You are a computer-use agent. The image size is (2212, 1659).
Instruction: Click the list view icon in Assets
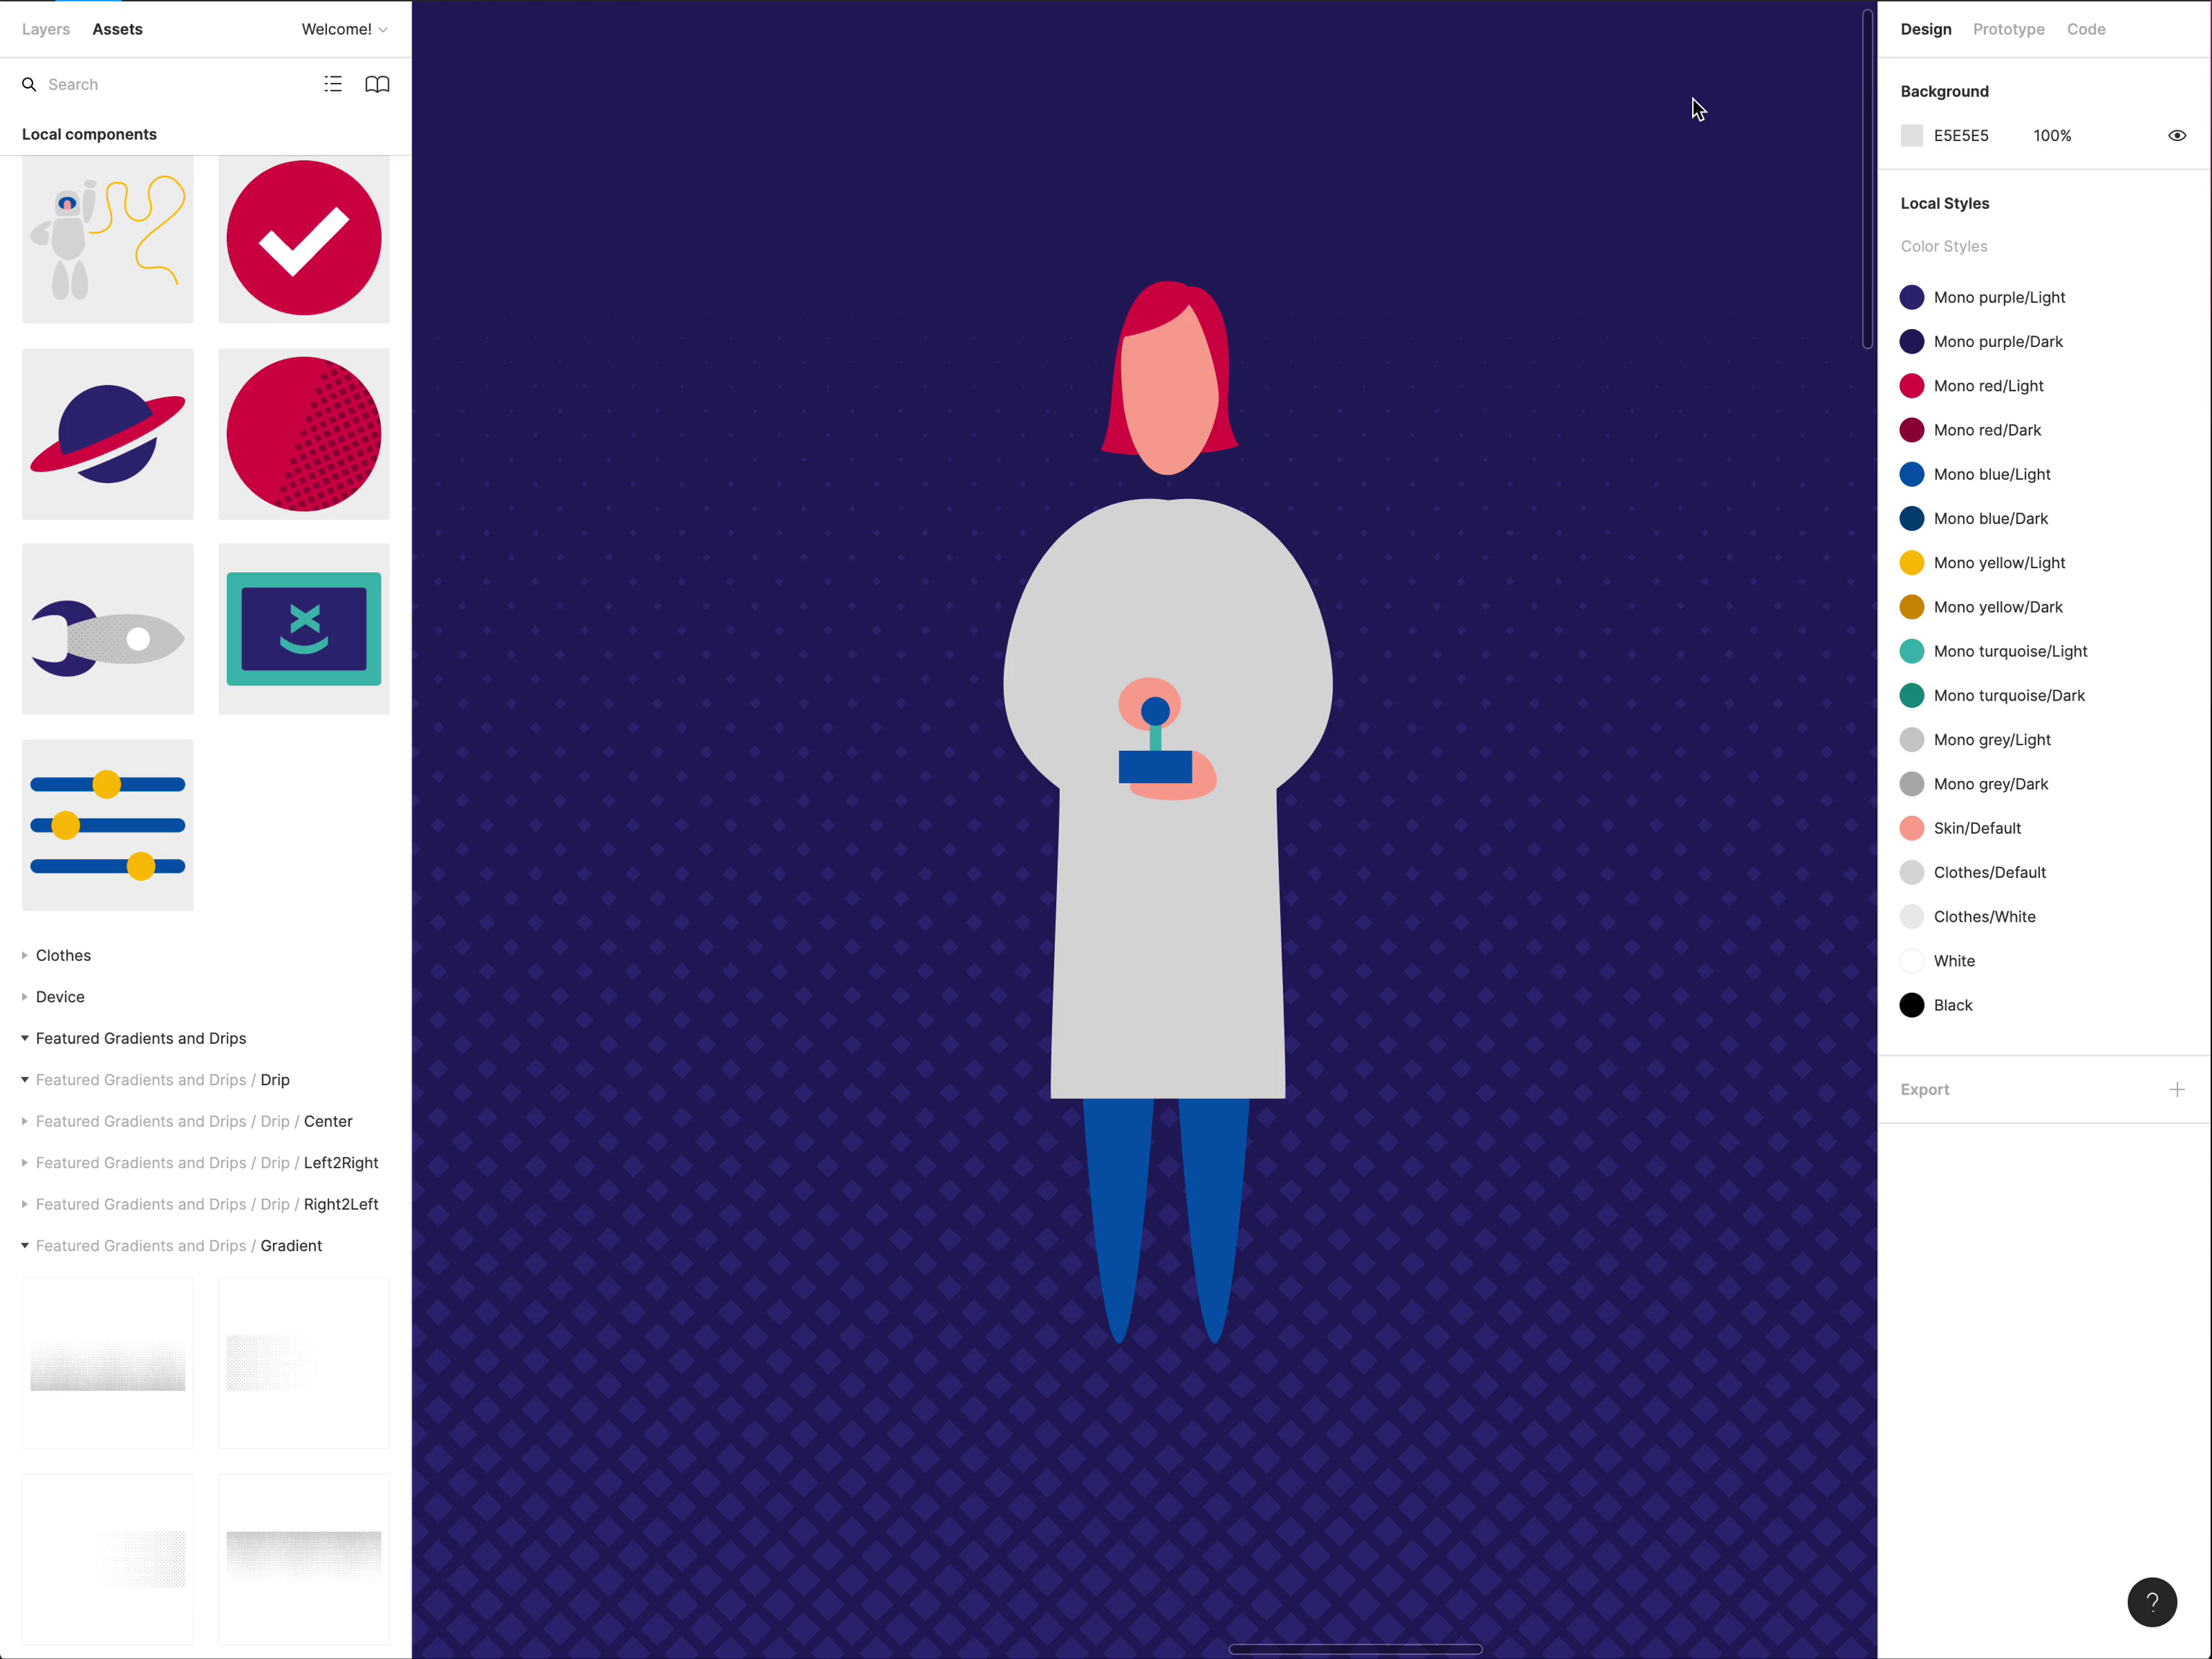pos(333,84)
